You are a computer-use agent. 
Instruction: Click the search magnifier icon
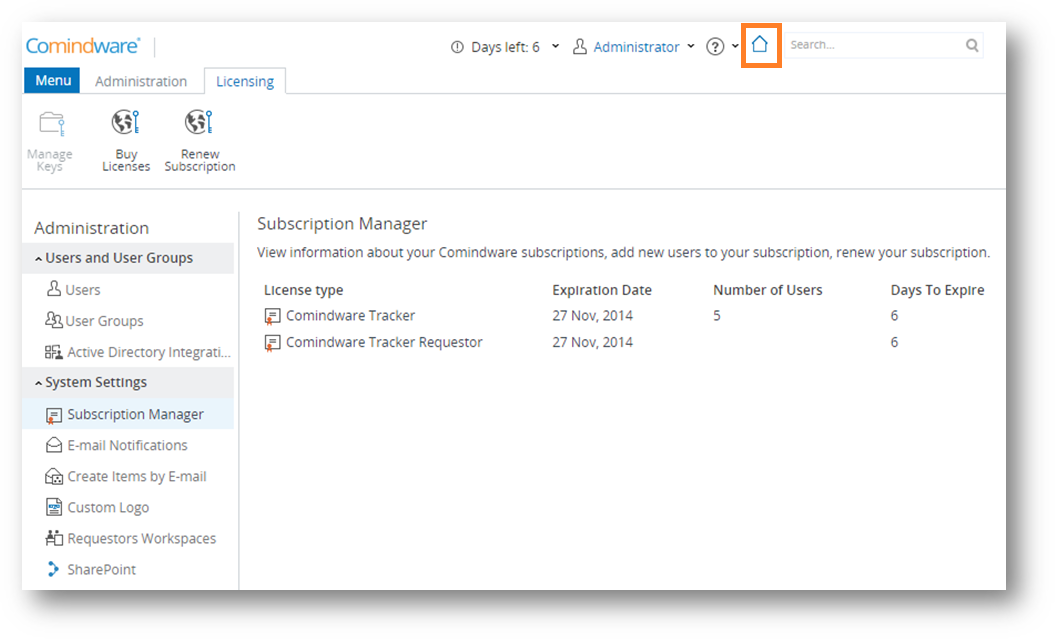(971, 45)
